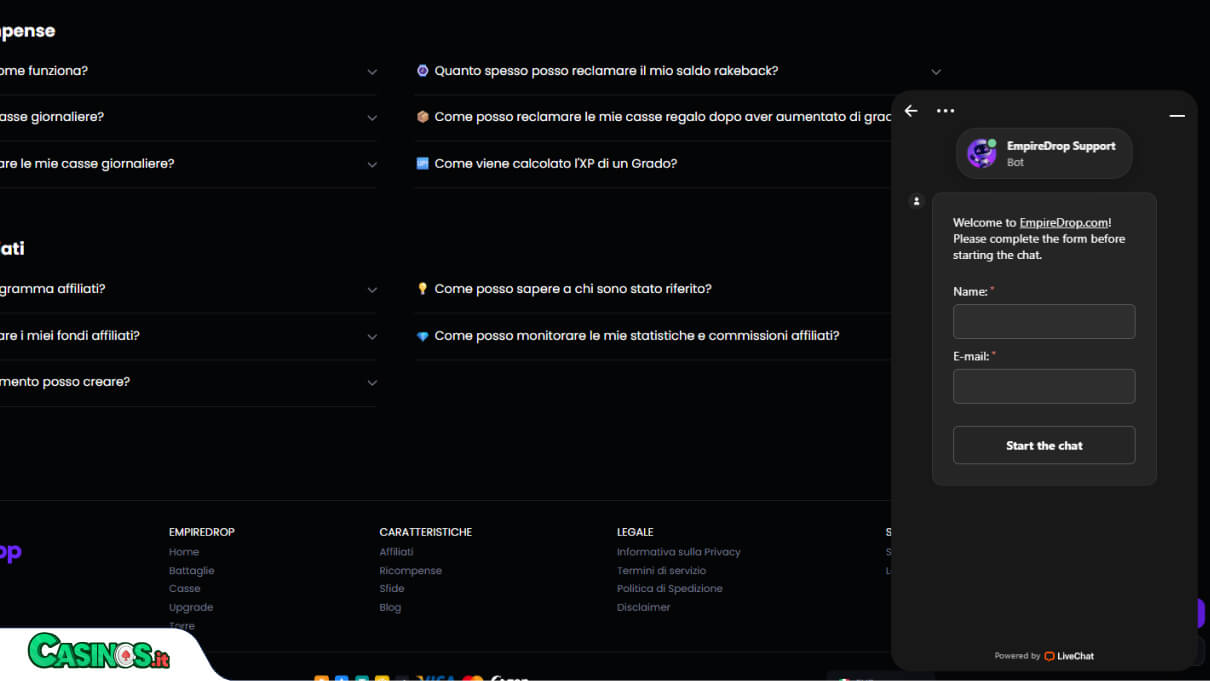Open question about claiming gift cases after ranking up
Screen dimensions: 1210x681
[662, 117]
